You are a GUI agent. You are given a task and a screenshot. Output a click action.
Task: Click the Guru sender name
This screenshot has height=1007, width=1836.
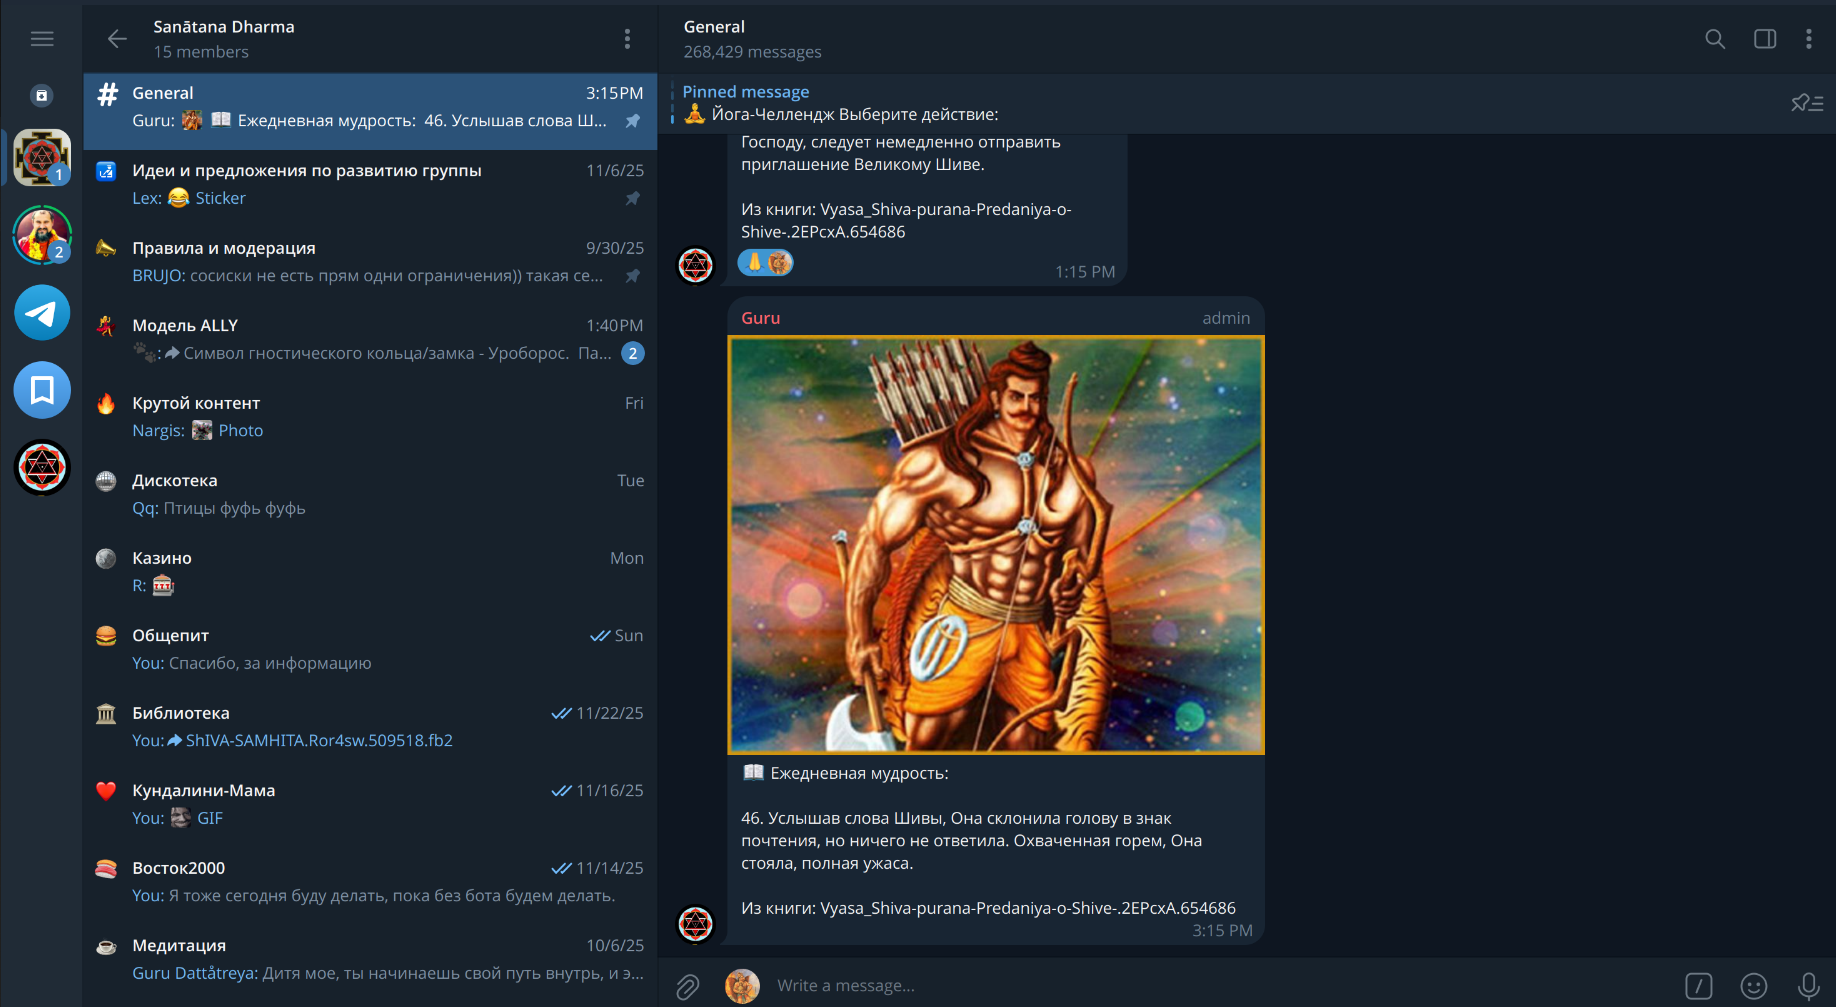(760, 318)
